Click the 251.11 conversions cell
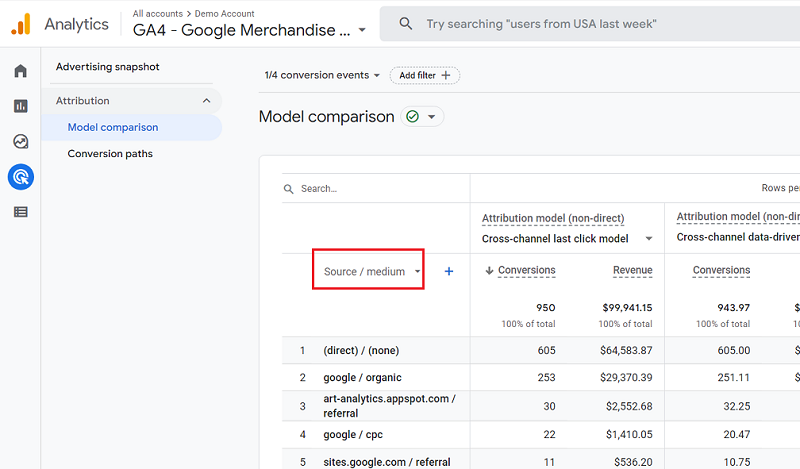 [x=734, y=378]
